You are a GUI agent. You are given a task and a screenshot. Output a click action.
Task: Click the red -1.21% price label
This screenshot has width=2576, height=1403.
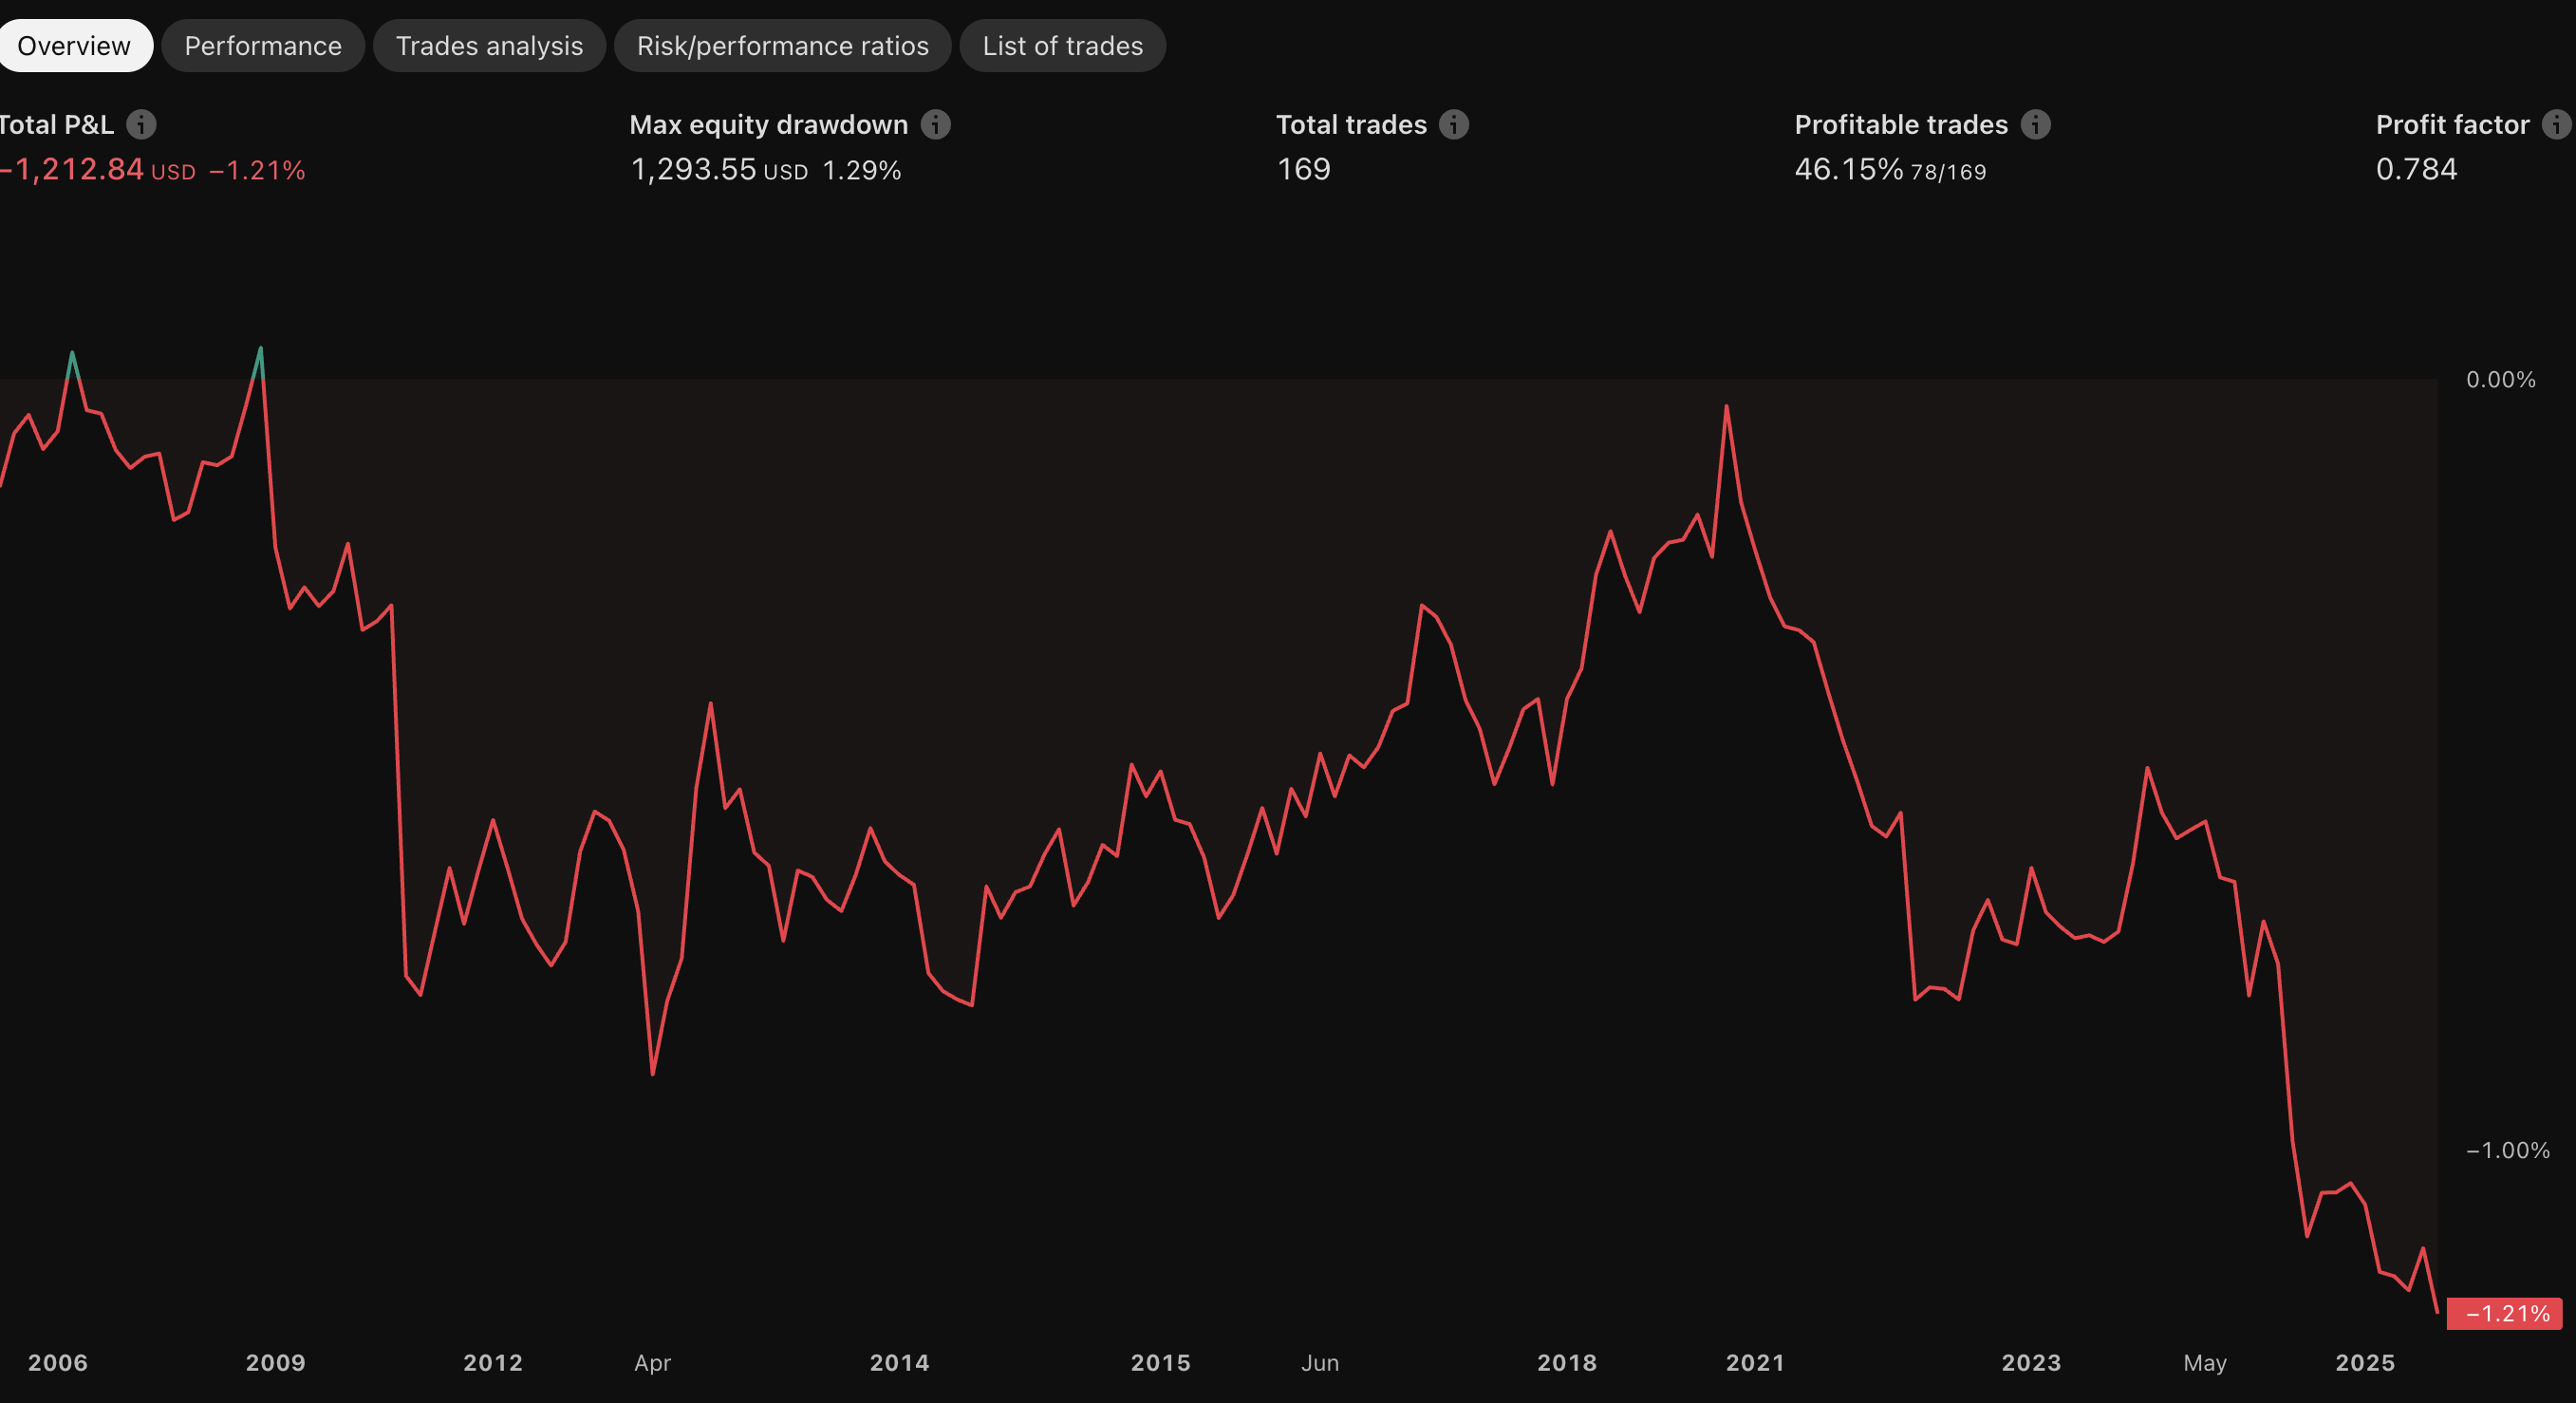tap(2504, 1313)
